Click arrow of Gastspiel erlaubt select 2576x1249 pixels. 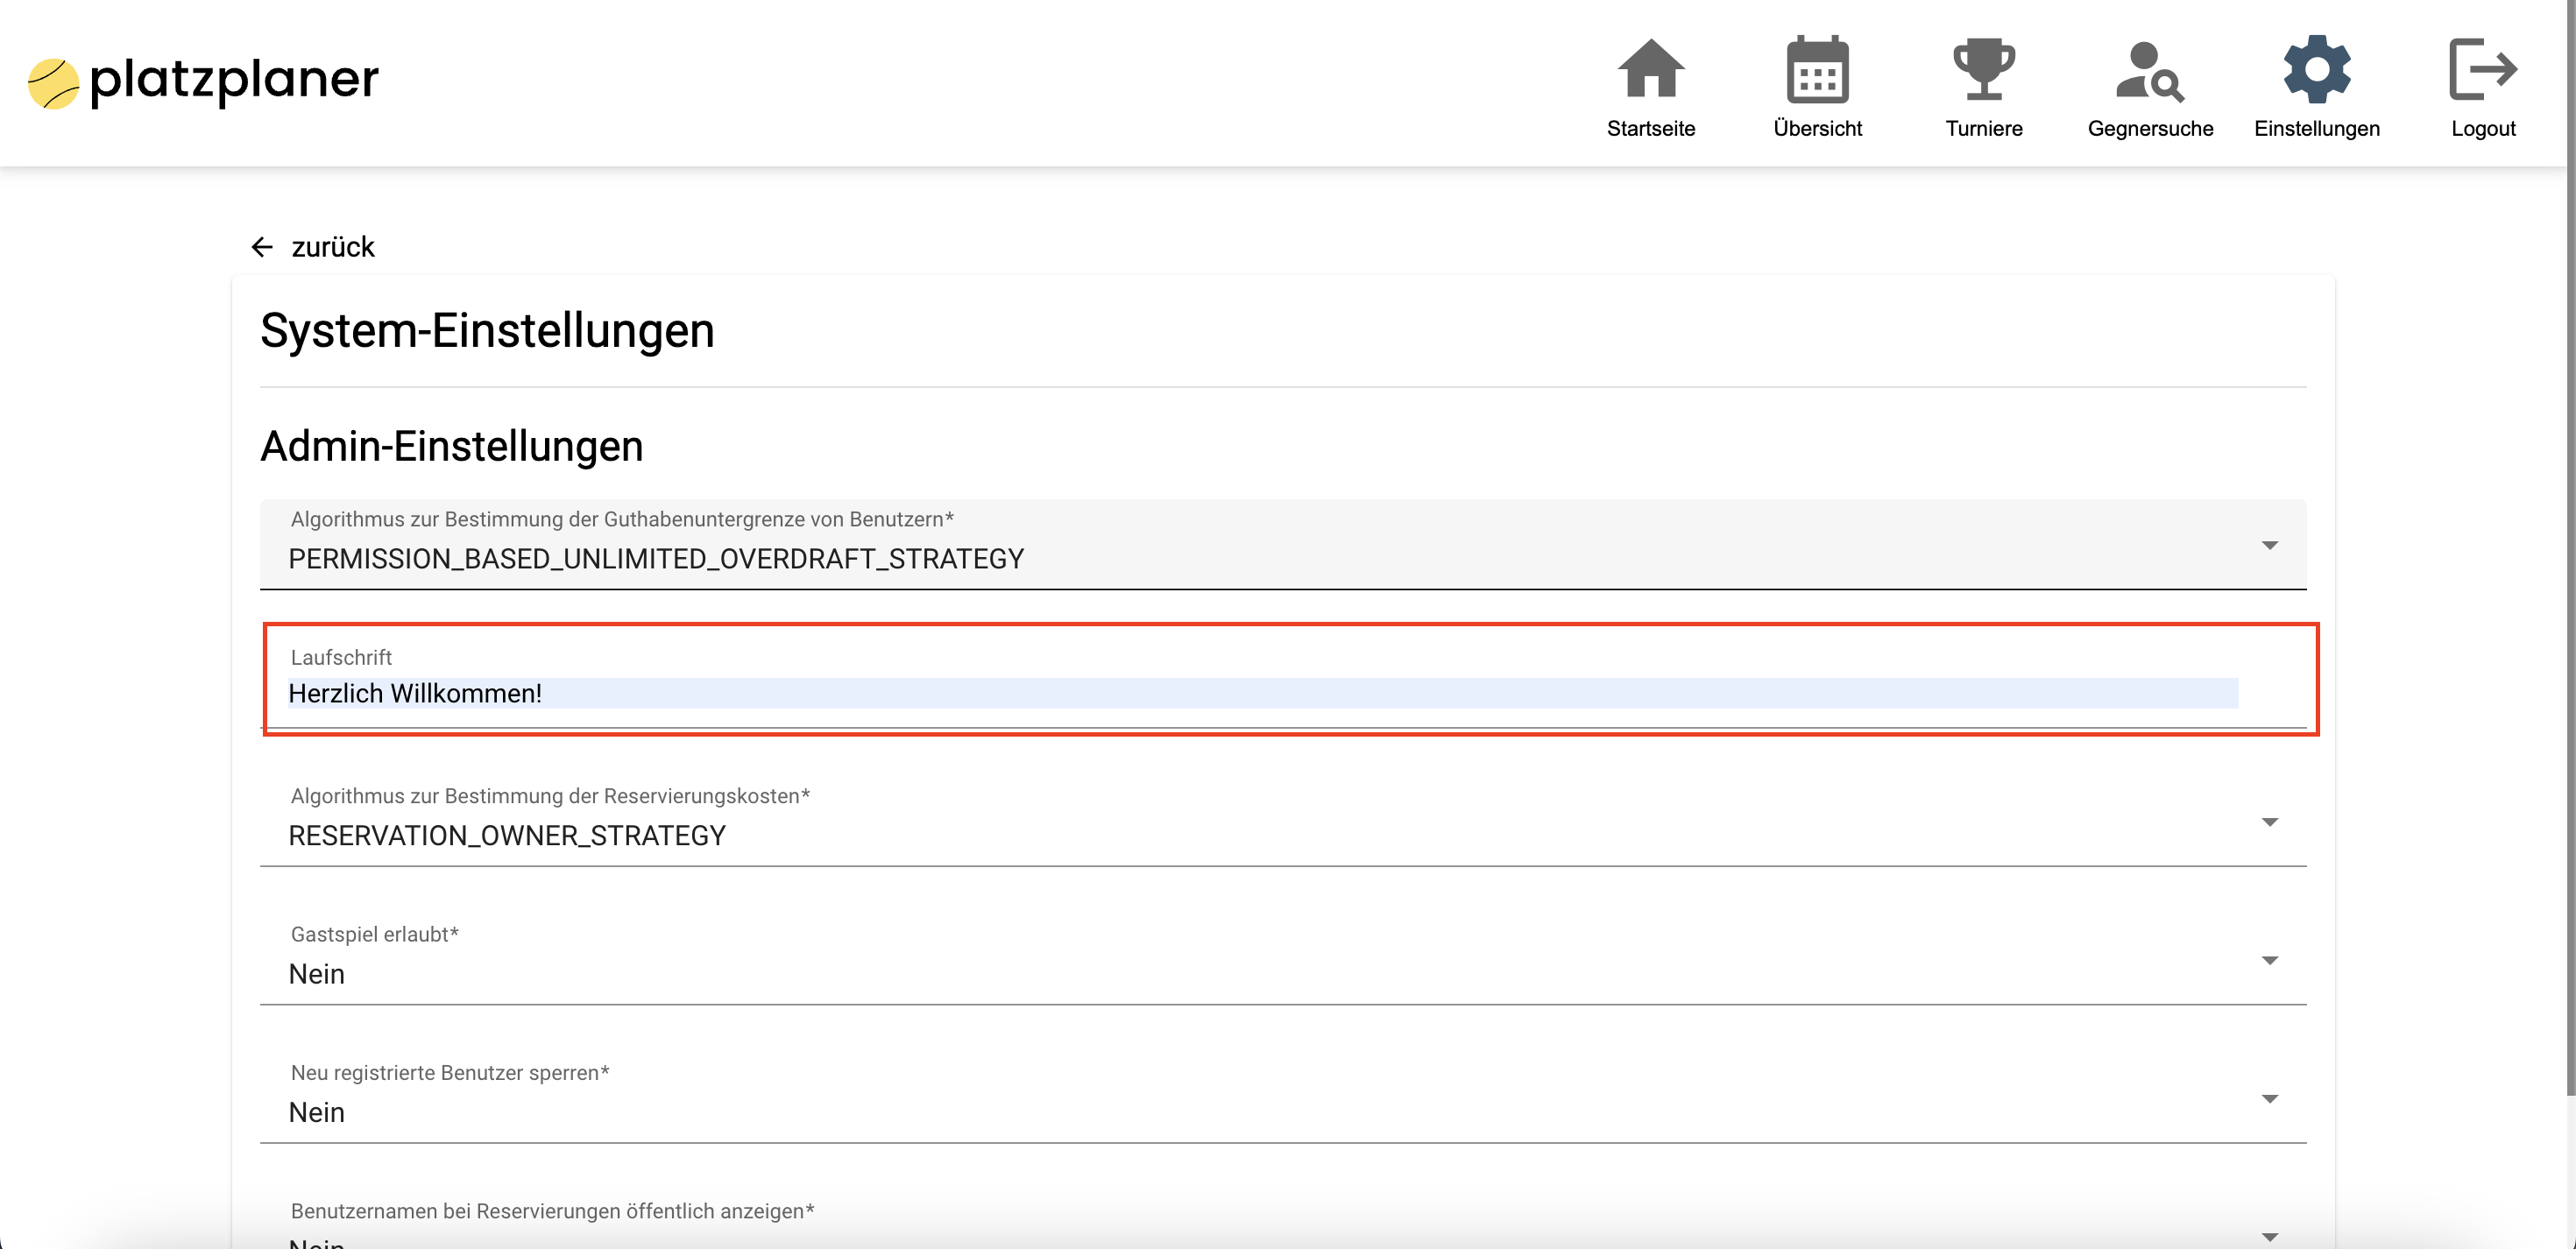[2269, 960]
